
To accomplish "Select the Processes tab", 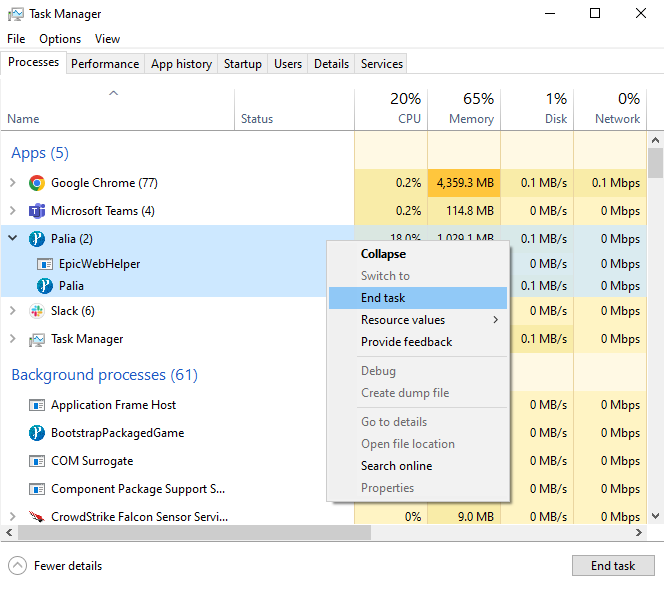I will 33,62.
